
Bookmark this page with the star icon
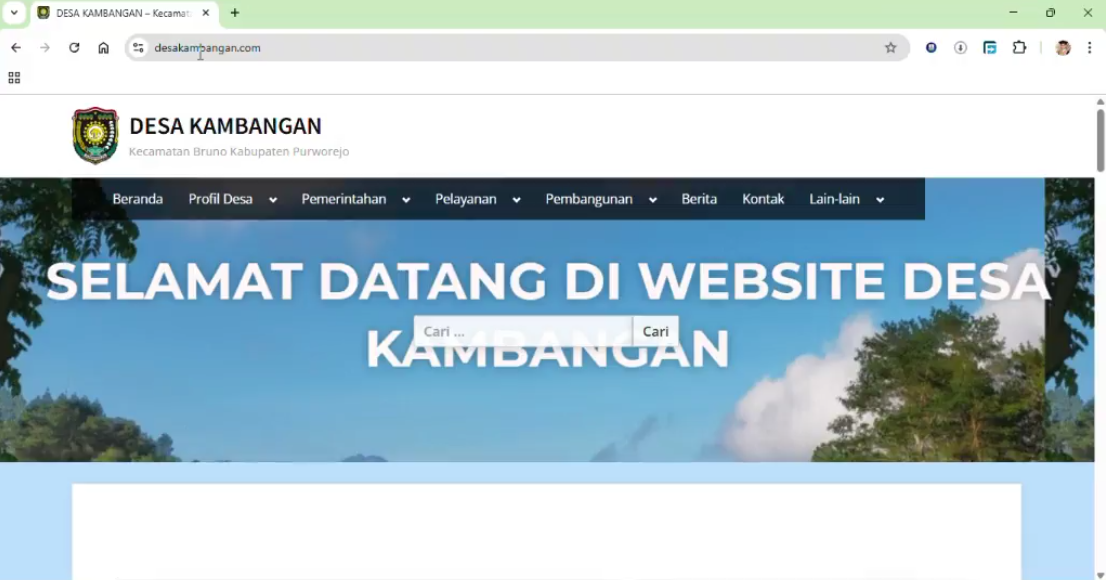tap(890, 47)
